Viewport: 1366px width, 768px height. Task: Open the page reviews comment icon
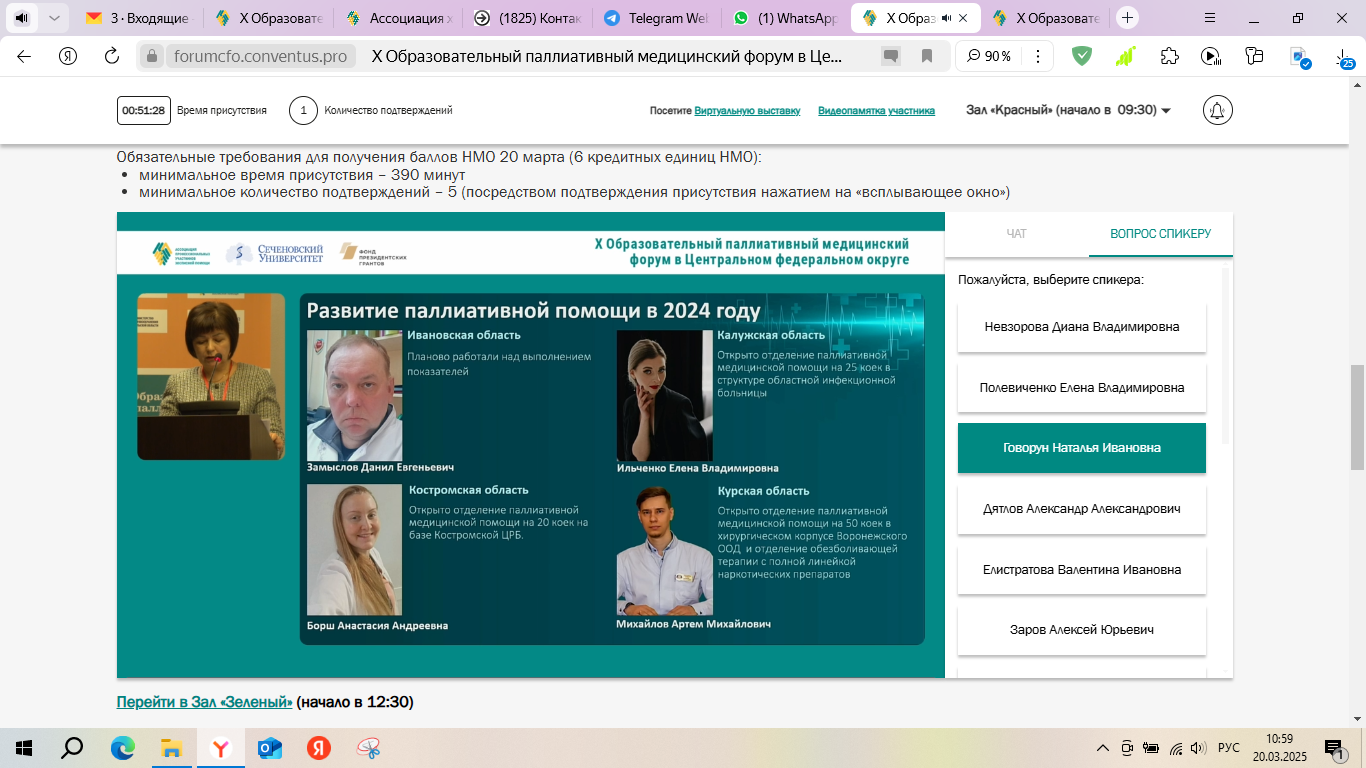[x=890, y=57]
